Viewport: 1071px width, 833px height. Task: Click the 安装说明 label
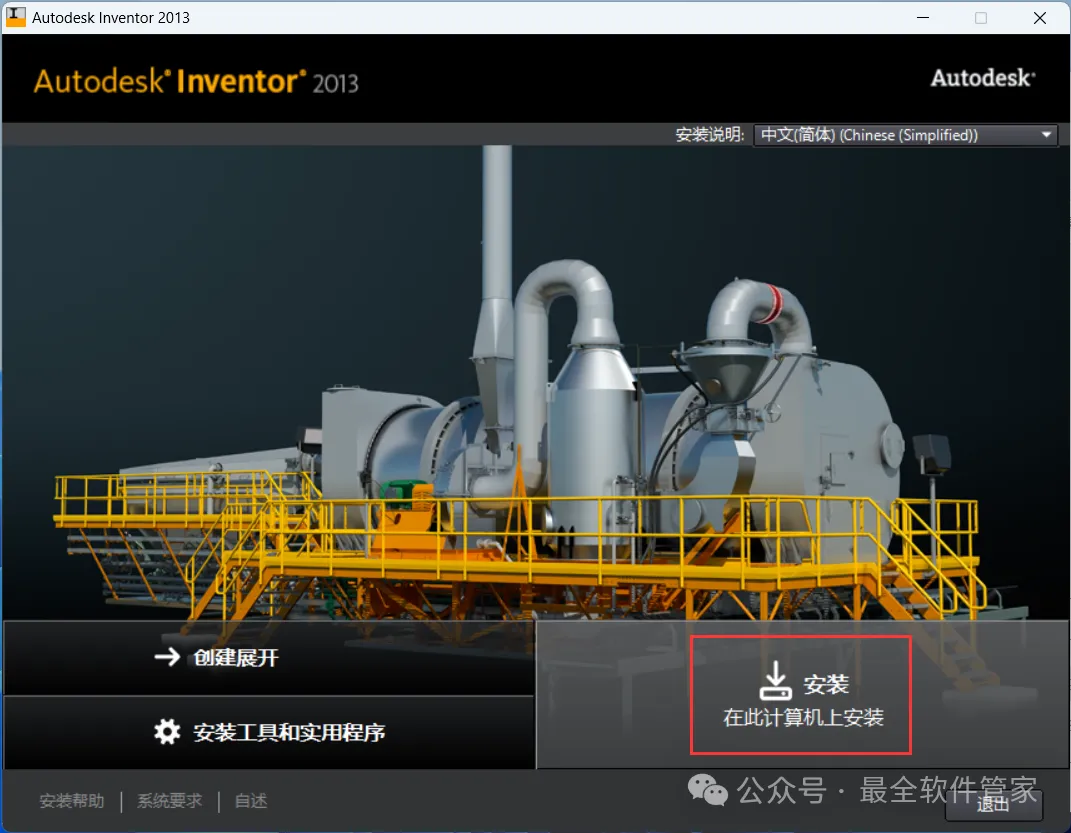[x=710, y=135]
